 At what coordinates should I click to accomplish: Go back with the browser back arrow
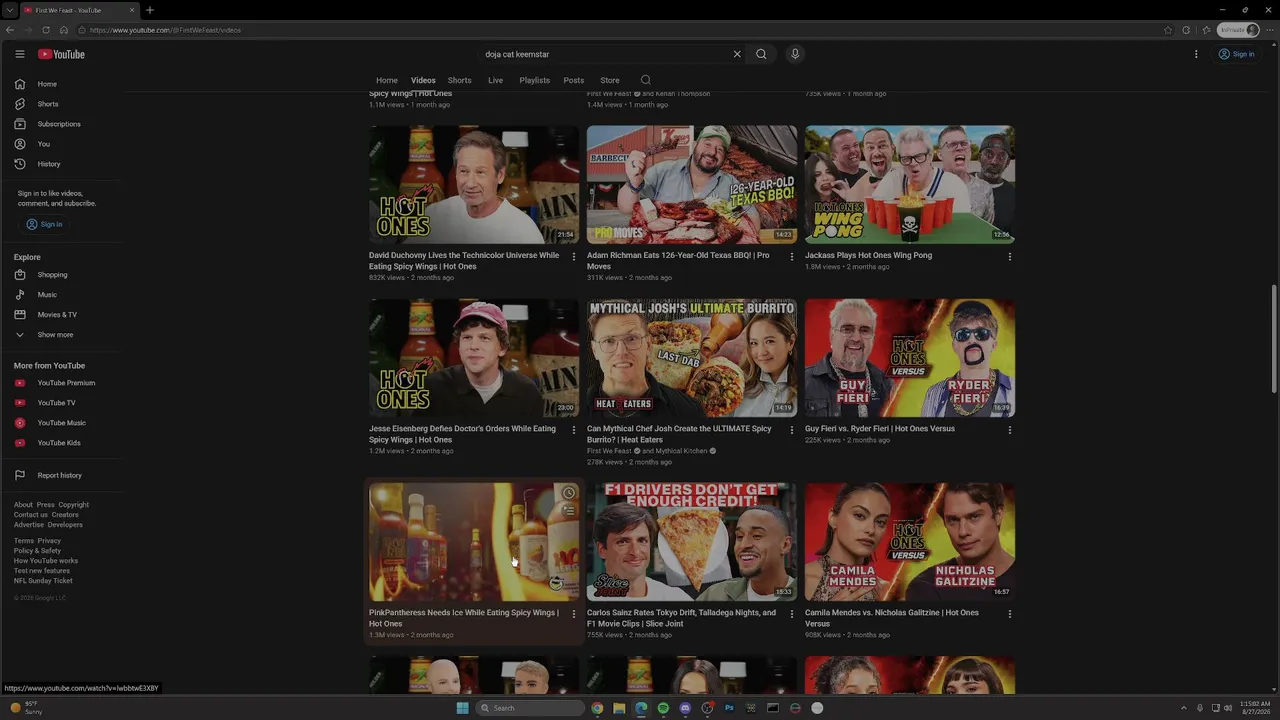coord(10,30)
